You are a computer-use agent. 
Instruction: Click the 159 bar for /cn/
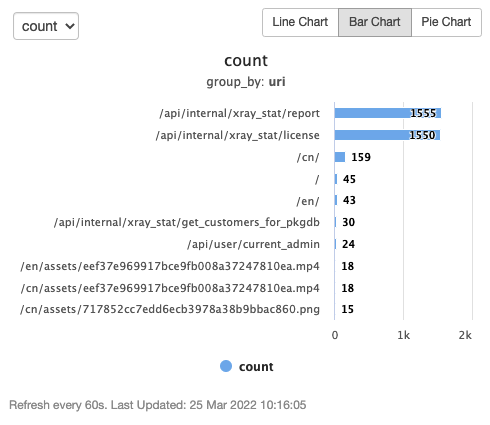[340, 157]
